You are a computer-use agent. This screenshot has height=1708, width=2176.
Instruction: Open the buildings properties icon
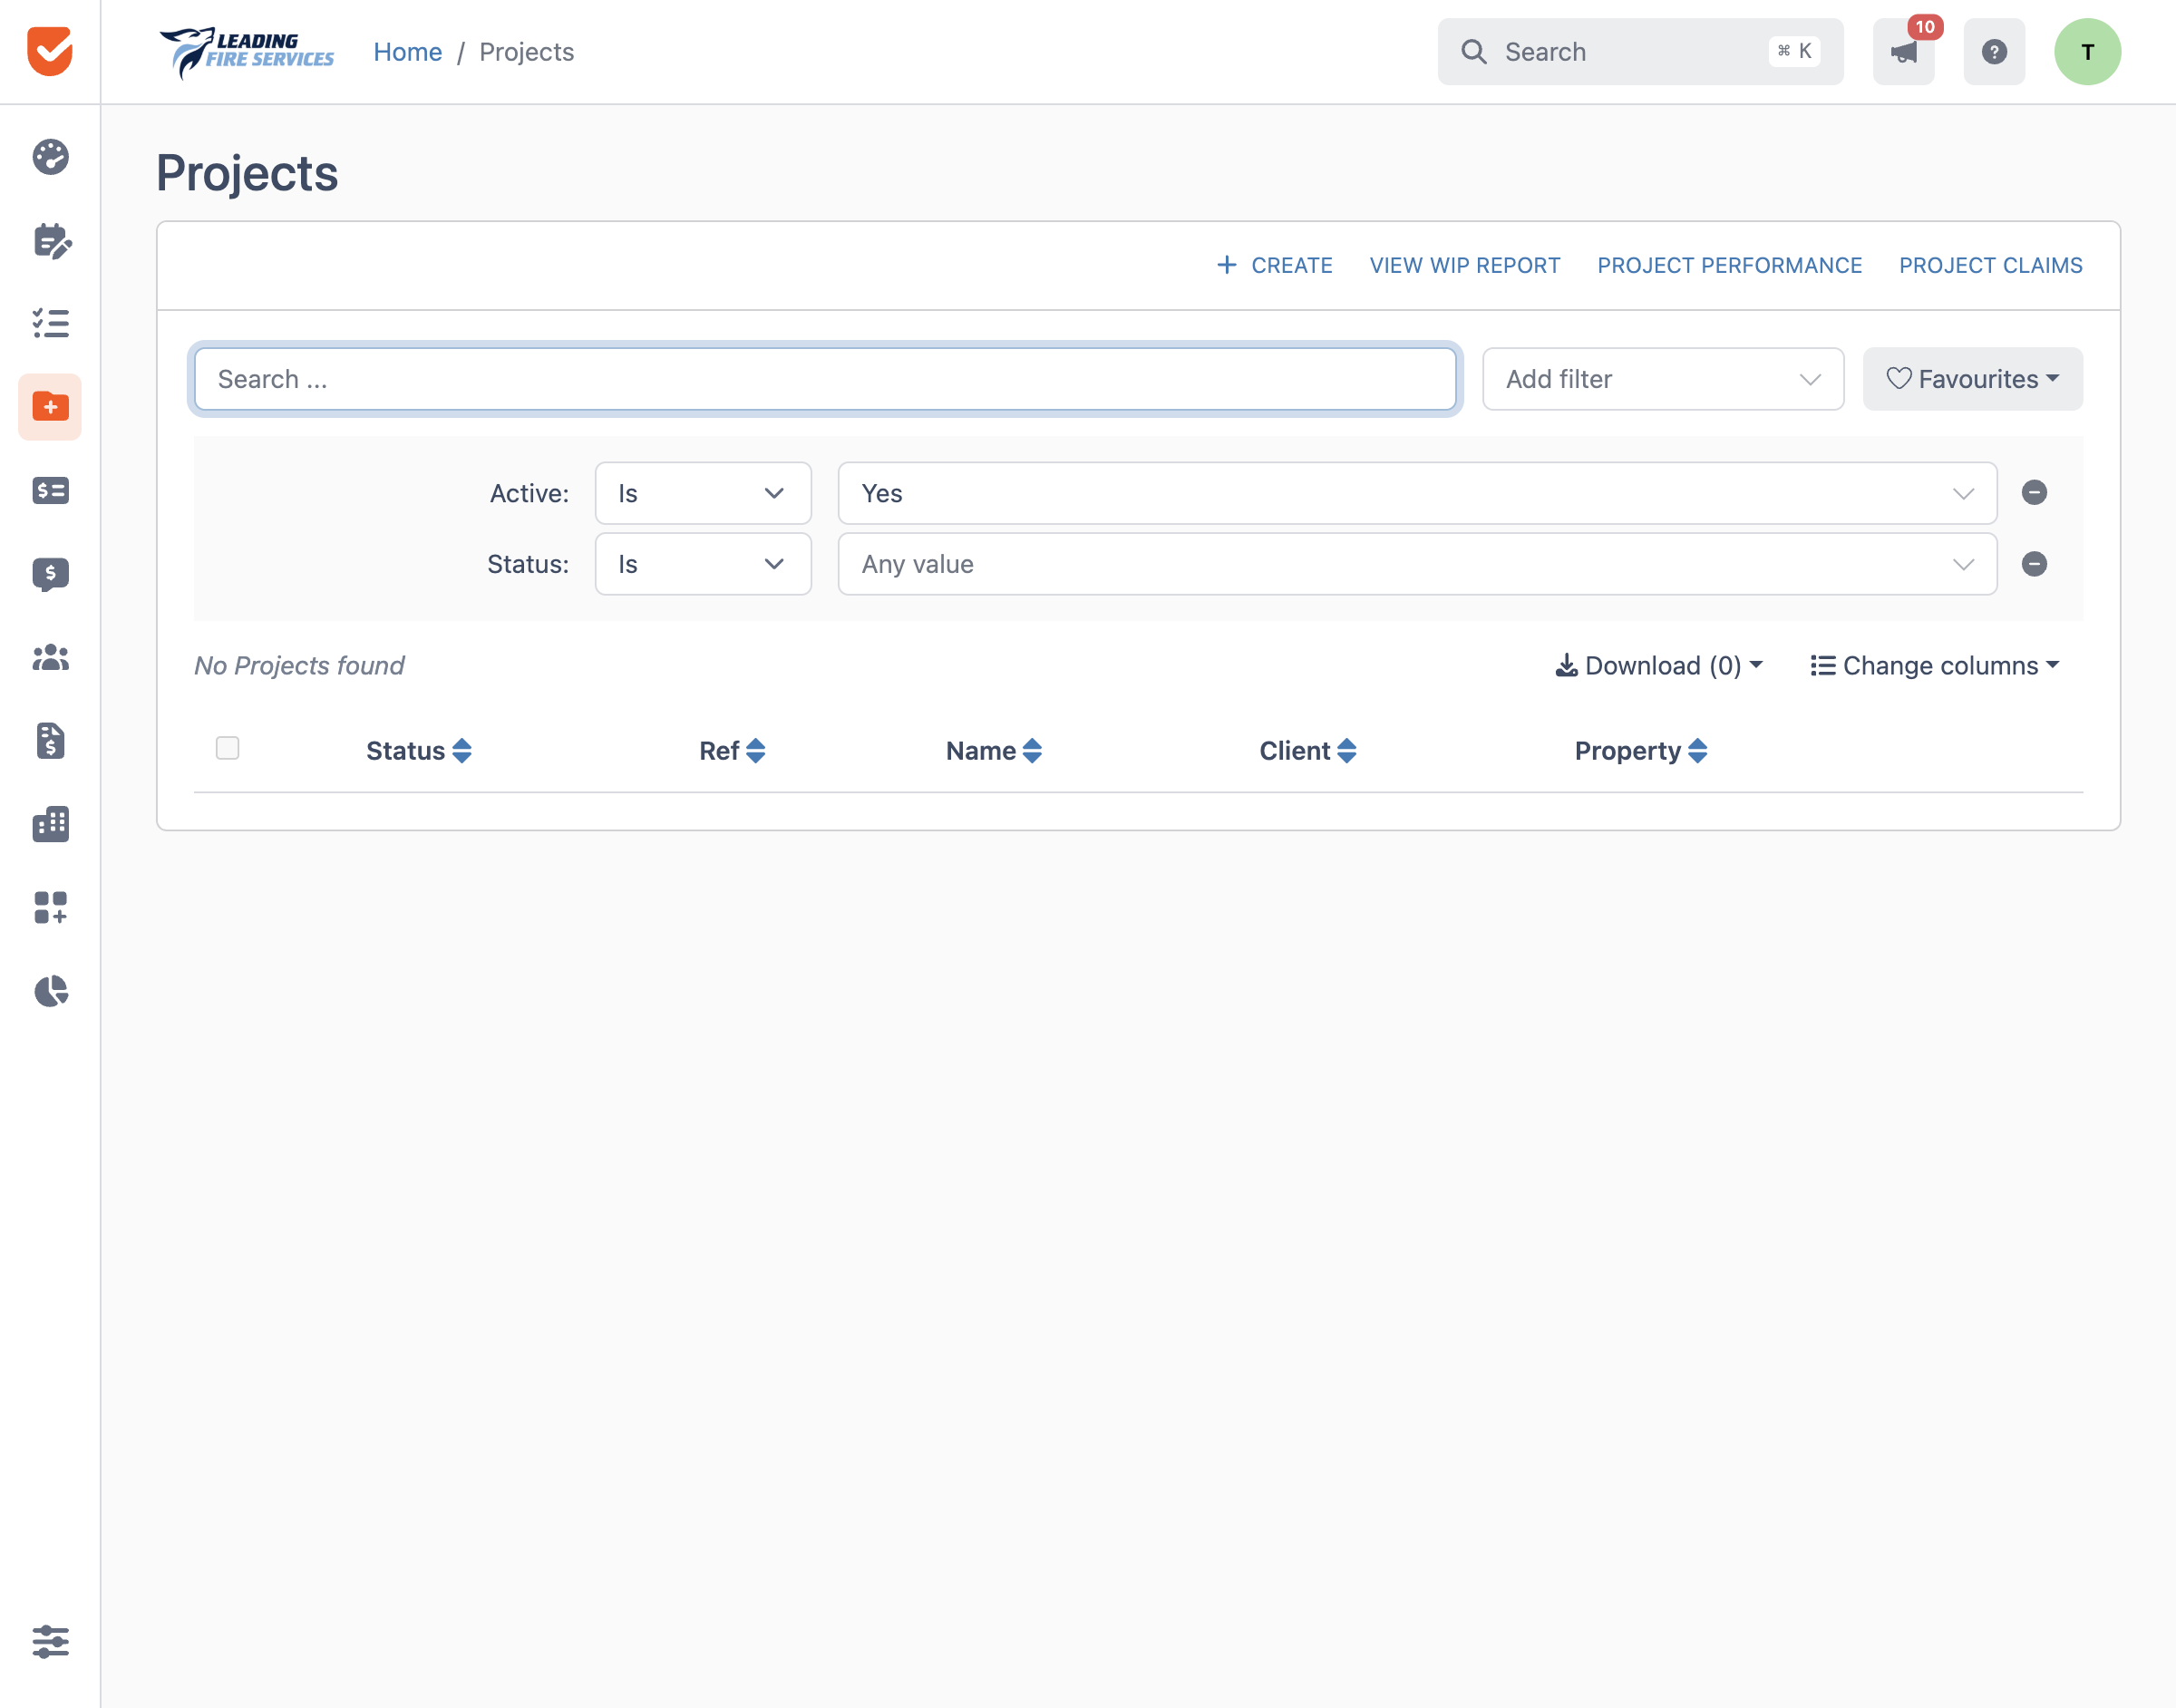click(50, 824)
